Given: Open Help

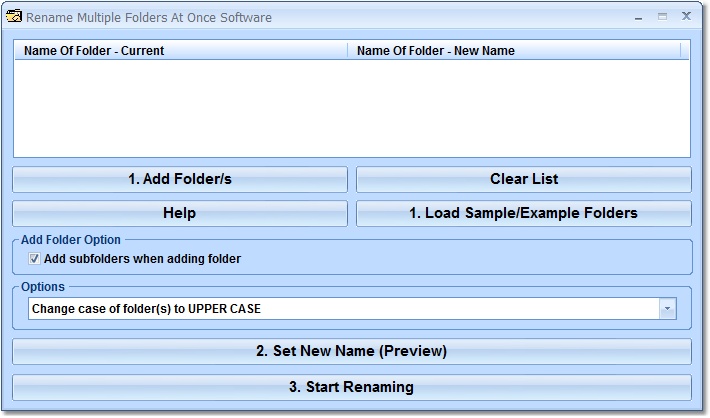Looking at the screenshot, I should point(179,213).
